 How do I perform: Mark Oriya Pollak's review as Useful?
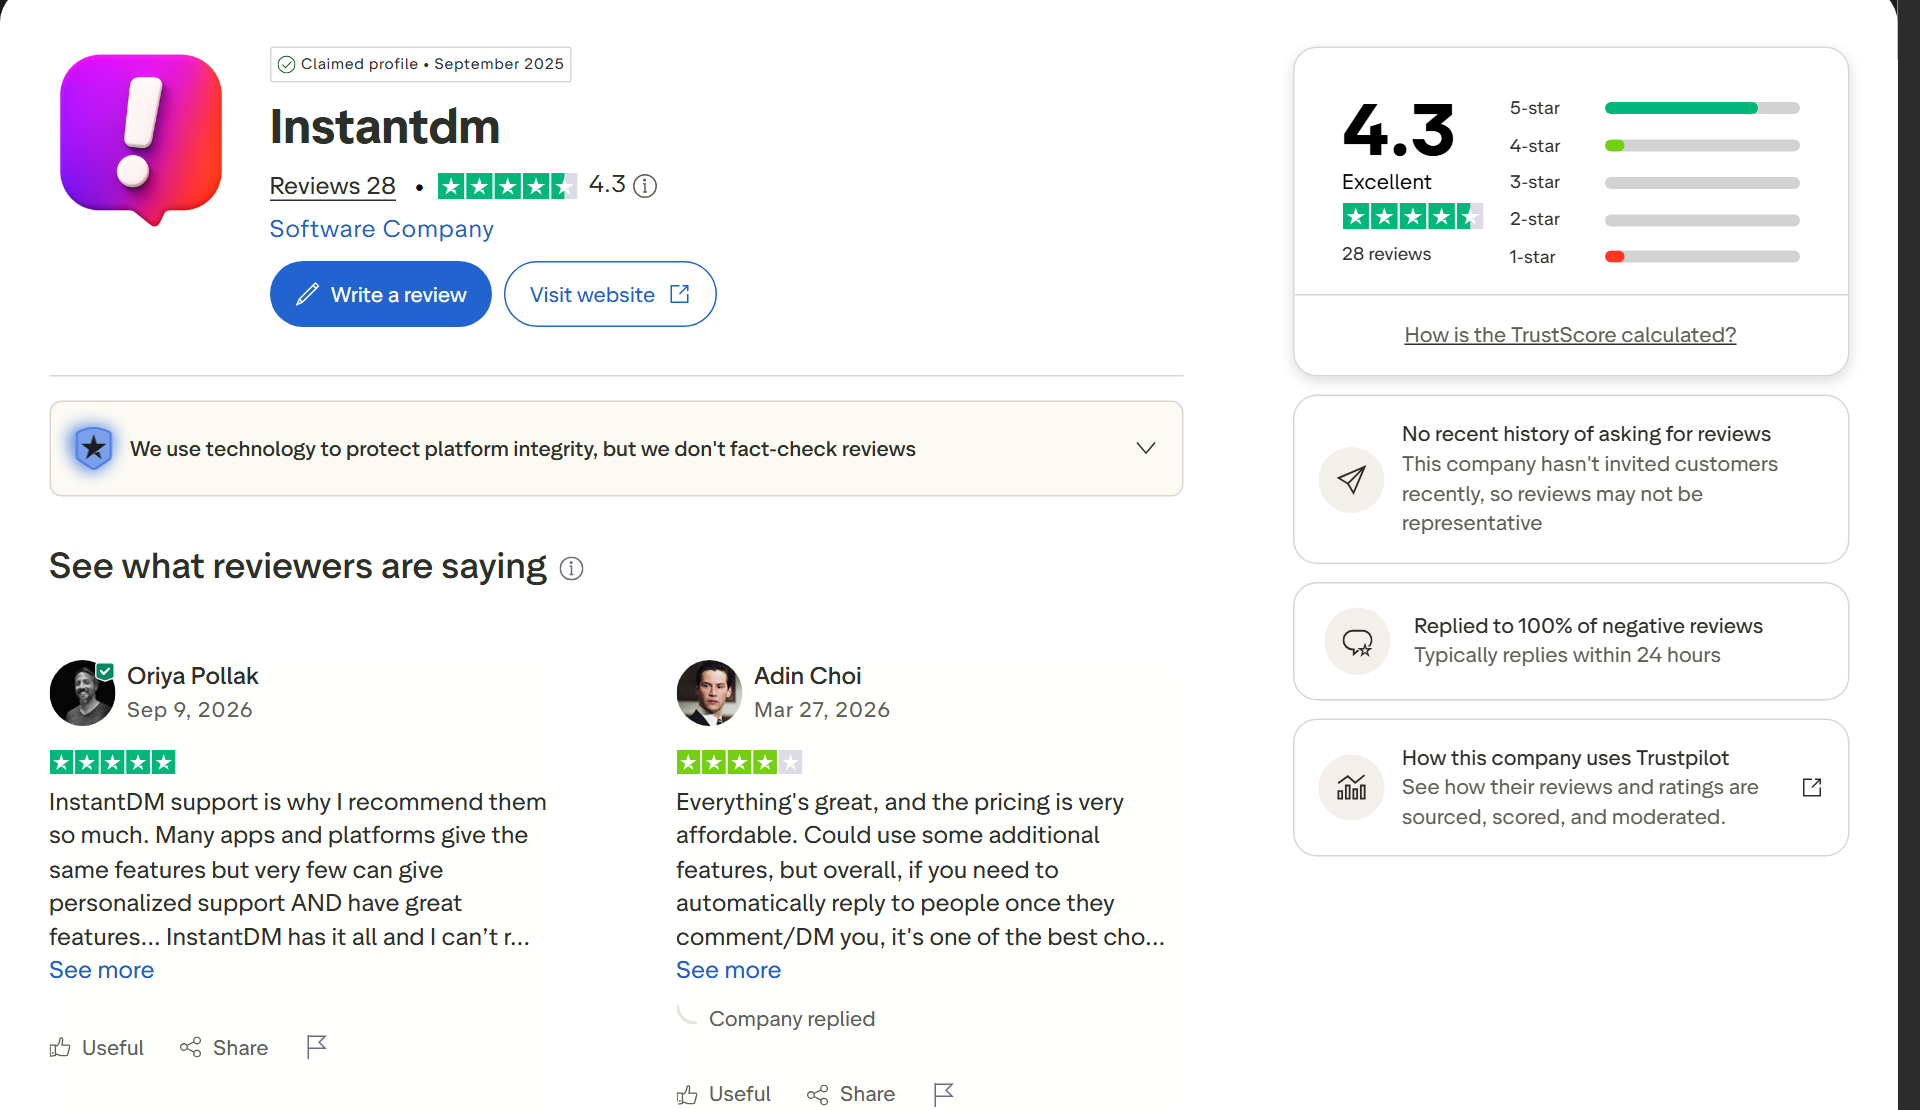[97, 1048]
